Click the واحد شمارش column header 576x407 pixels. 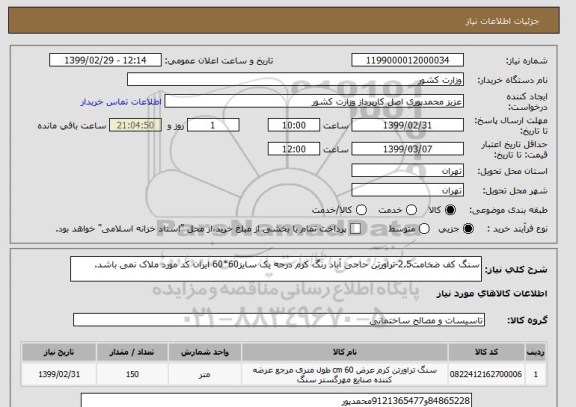coord(205,352)
